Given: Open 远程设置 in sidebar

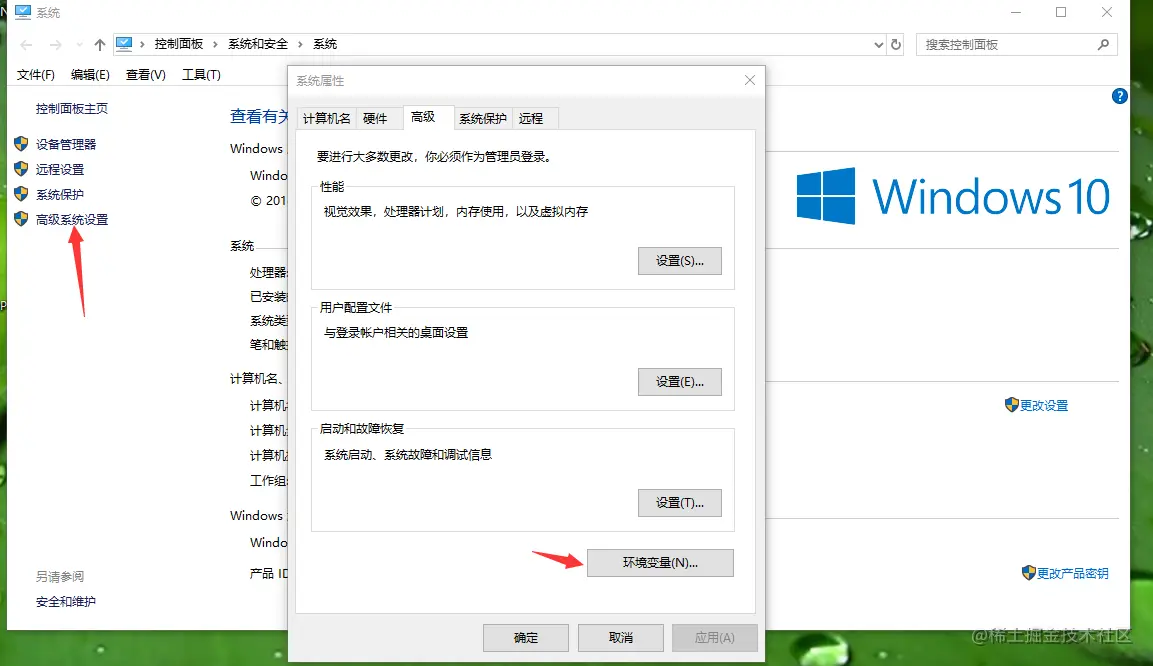Looking at the screenshot, I should (x=60, y=169).
